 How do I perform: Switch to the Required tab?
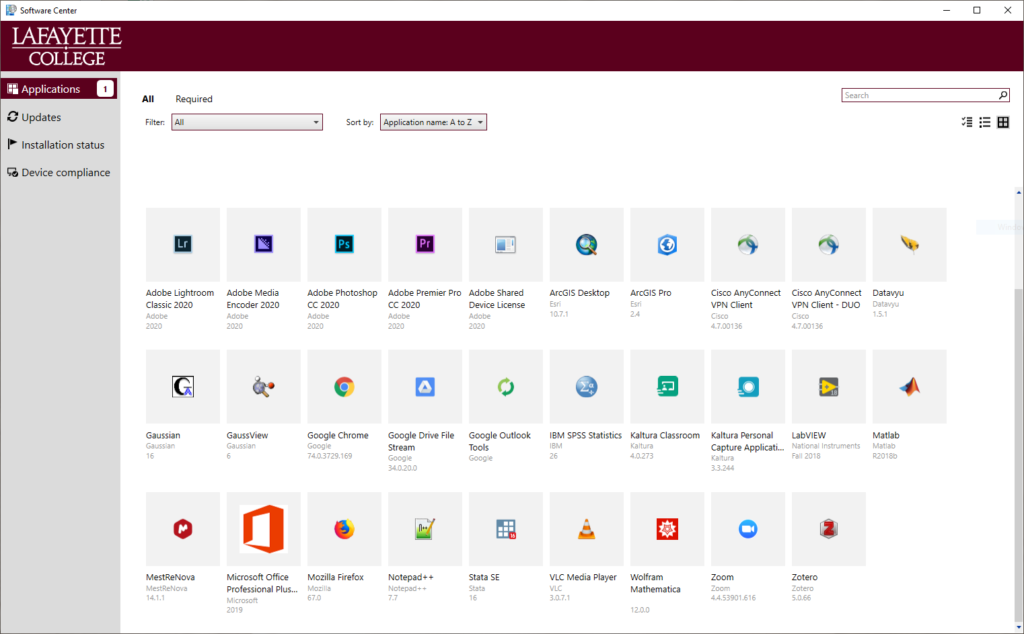(193, 98)
